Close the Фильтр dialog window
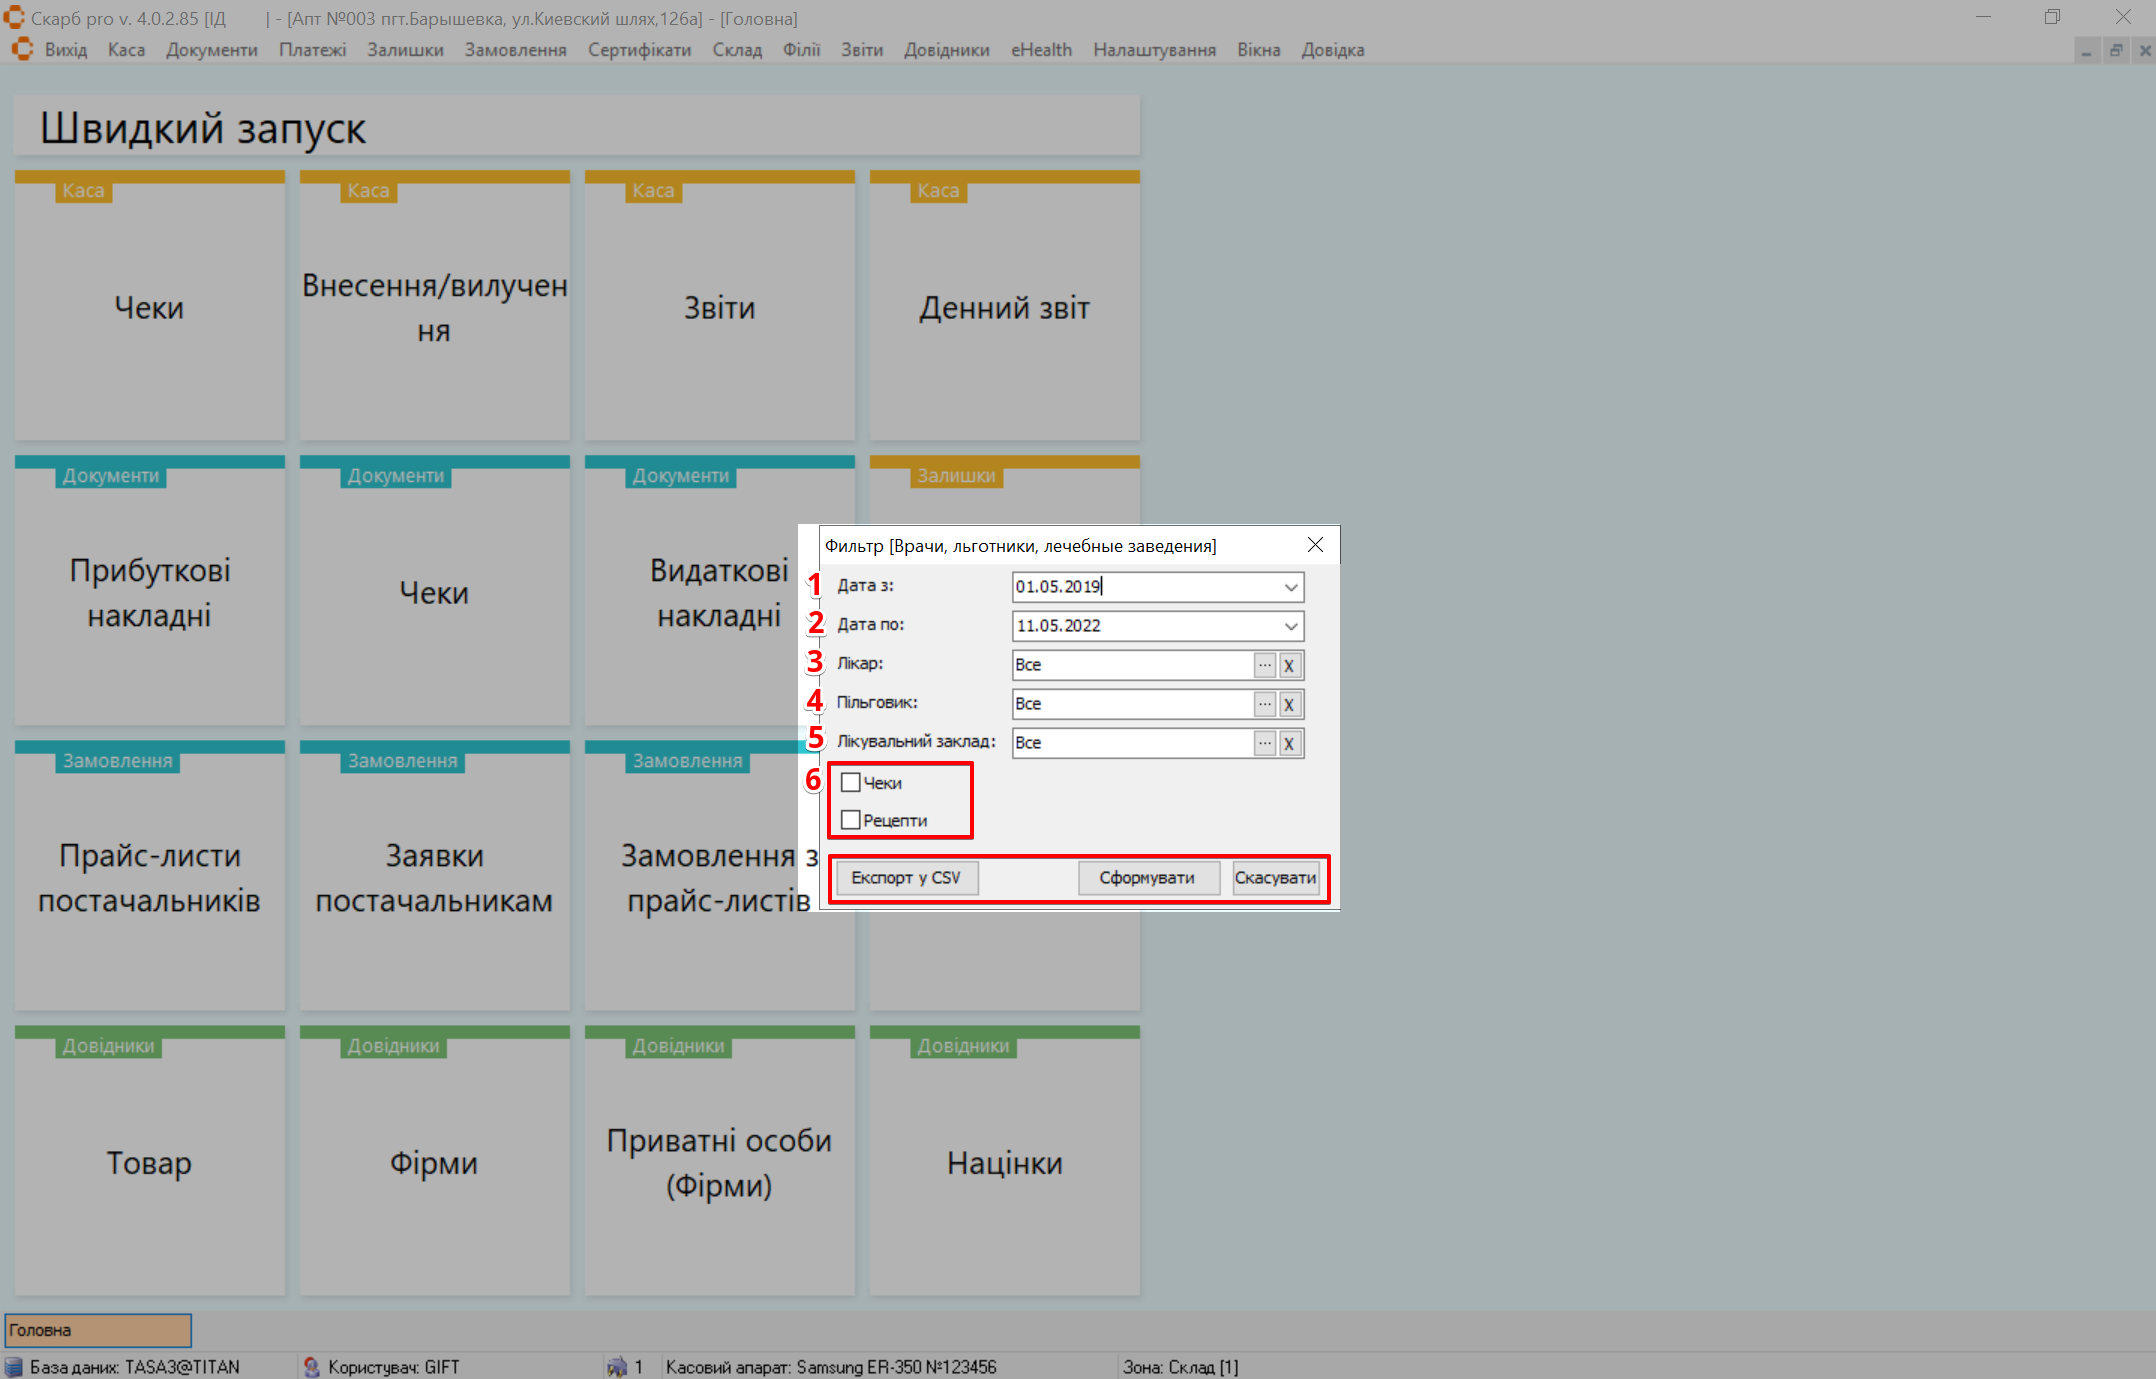The height and width of the screenshot is (1379, 2156). pos(1315,545)
